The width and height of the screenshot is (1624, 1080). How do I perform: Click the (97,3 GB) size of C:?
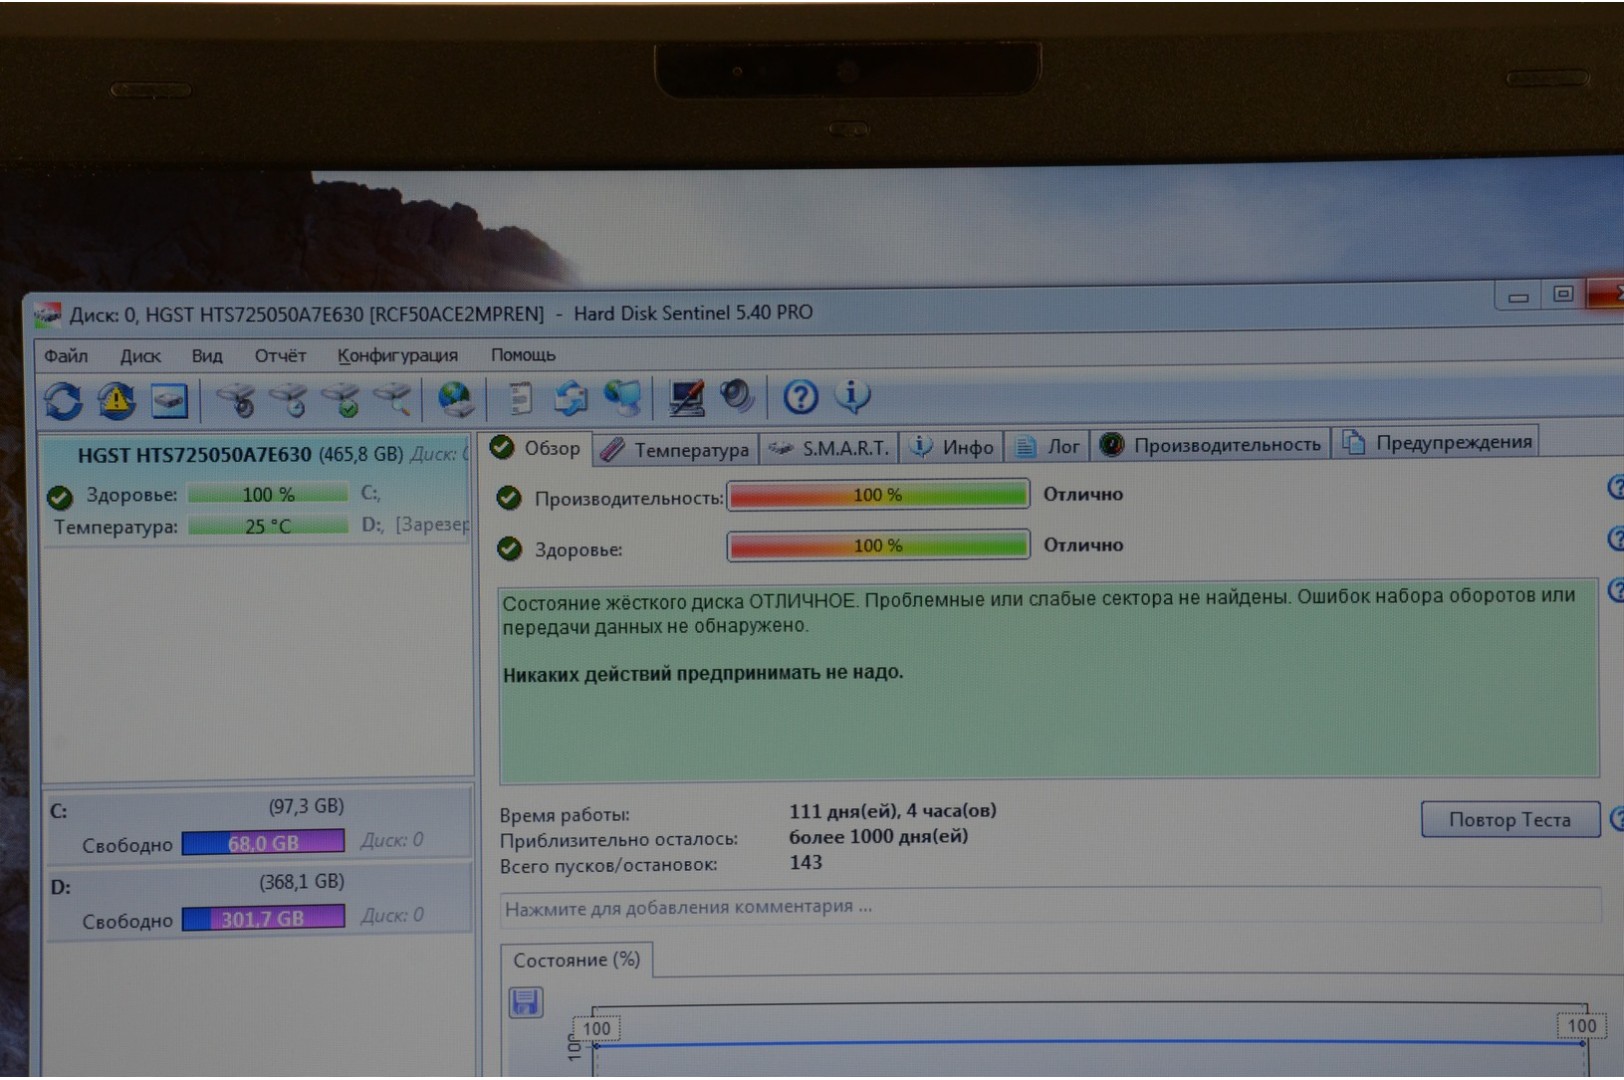pyautogui.click(x=306, y=806)
